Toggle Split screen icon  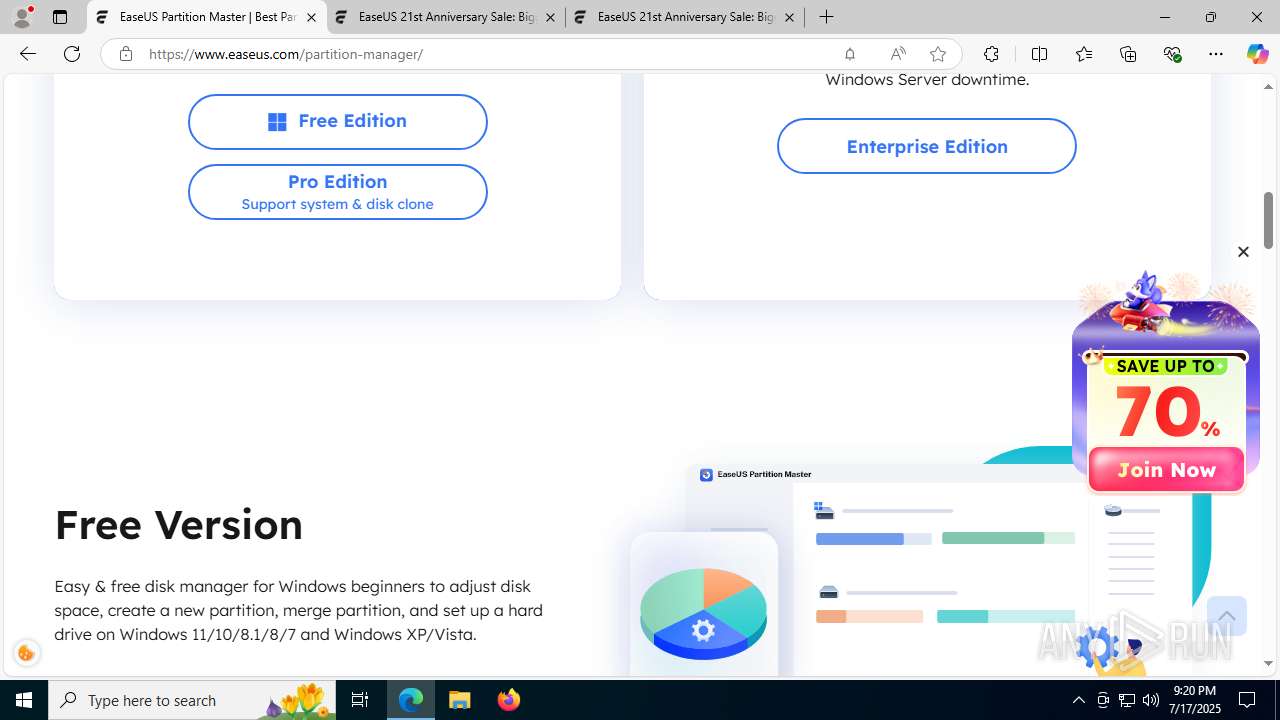point(1039,54)
